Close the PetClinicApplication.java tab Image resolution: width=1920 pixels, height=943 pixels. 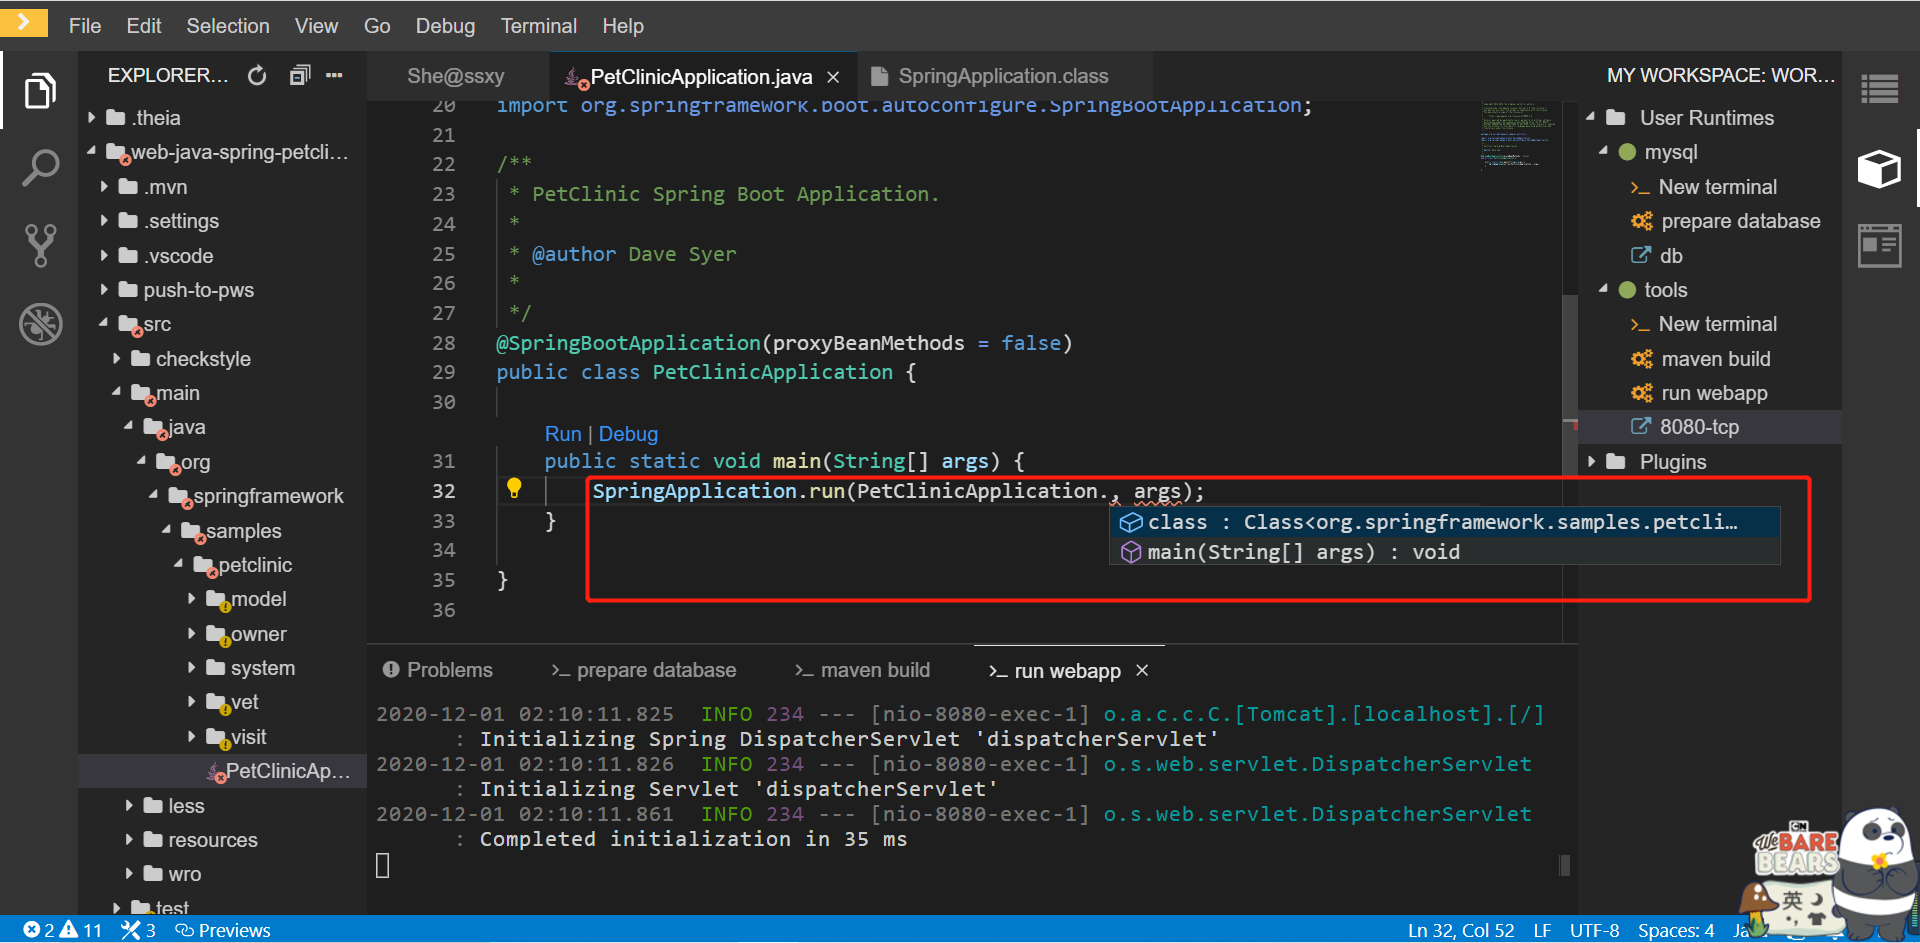pyautogui.click(x=833, y=77)
